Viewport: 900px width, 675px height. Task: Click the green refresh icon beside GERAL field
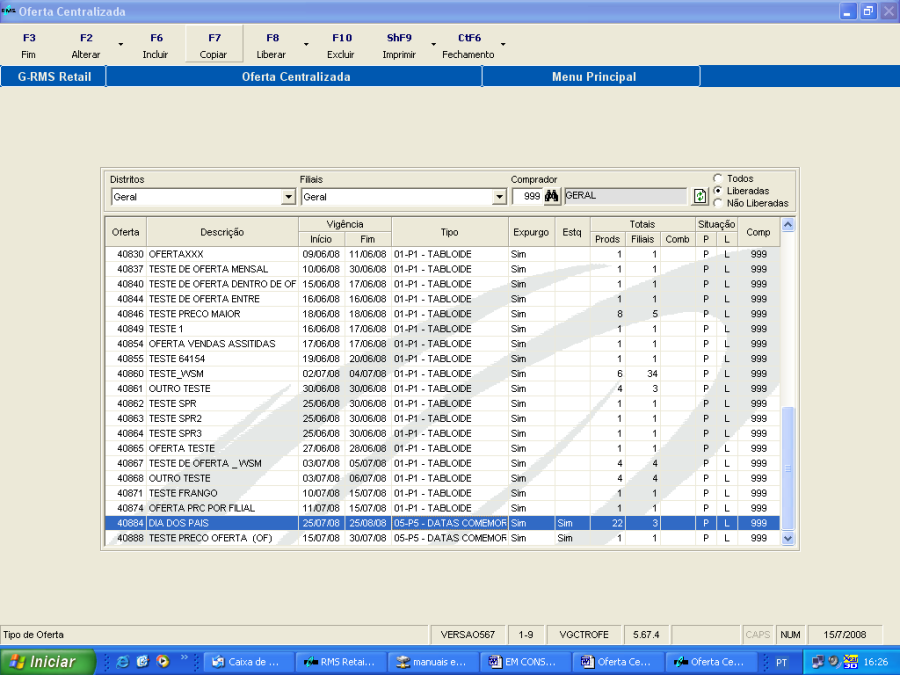coord(700,196)
